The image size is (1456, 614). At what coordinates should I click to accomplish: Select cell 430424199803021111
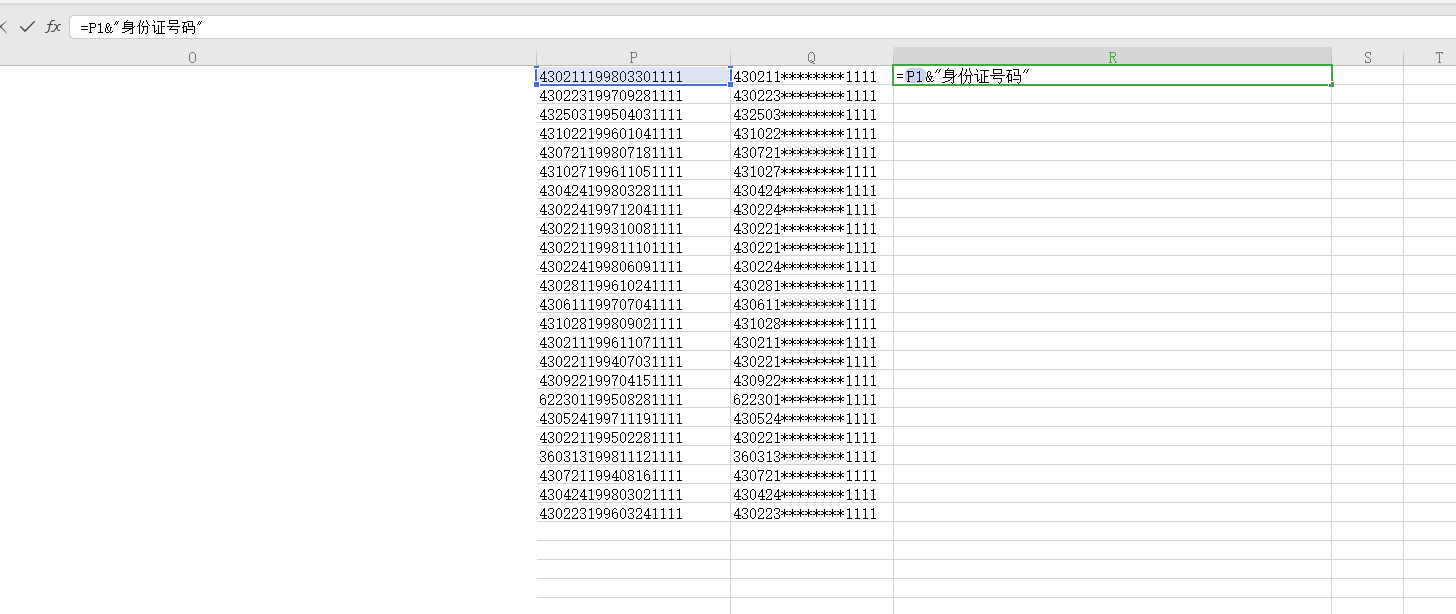pos(633,494)
